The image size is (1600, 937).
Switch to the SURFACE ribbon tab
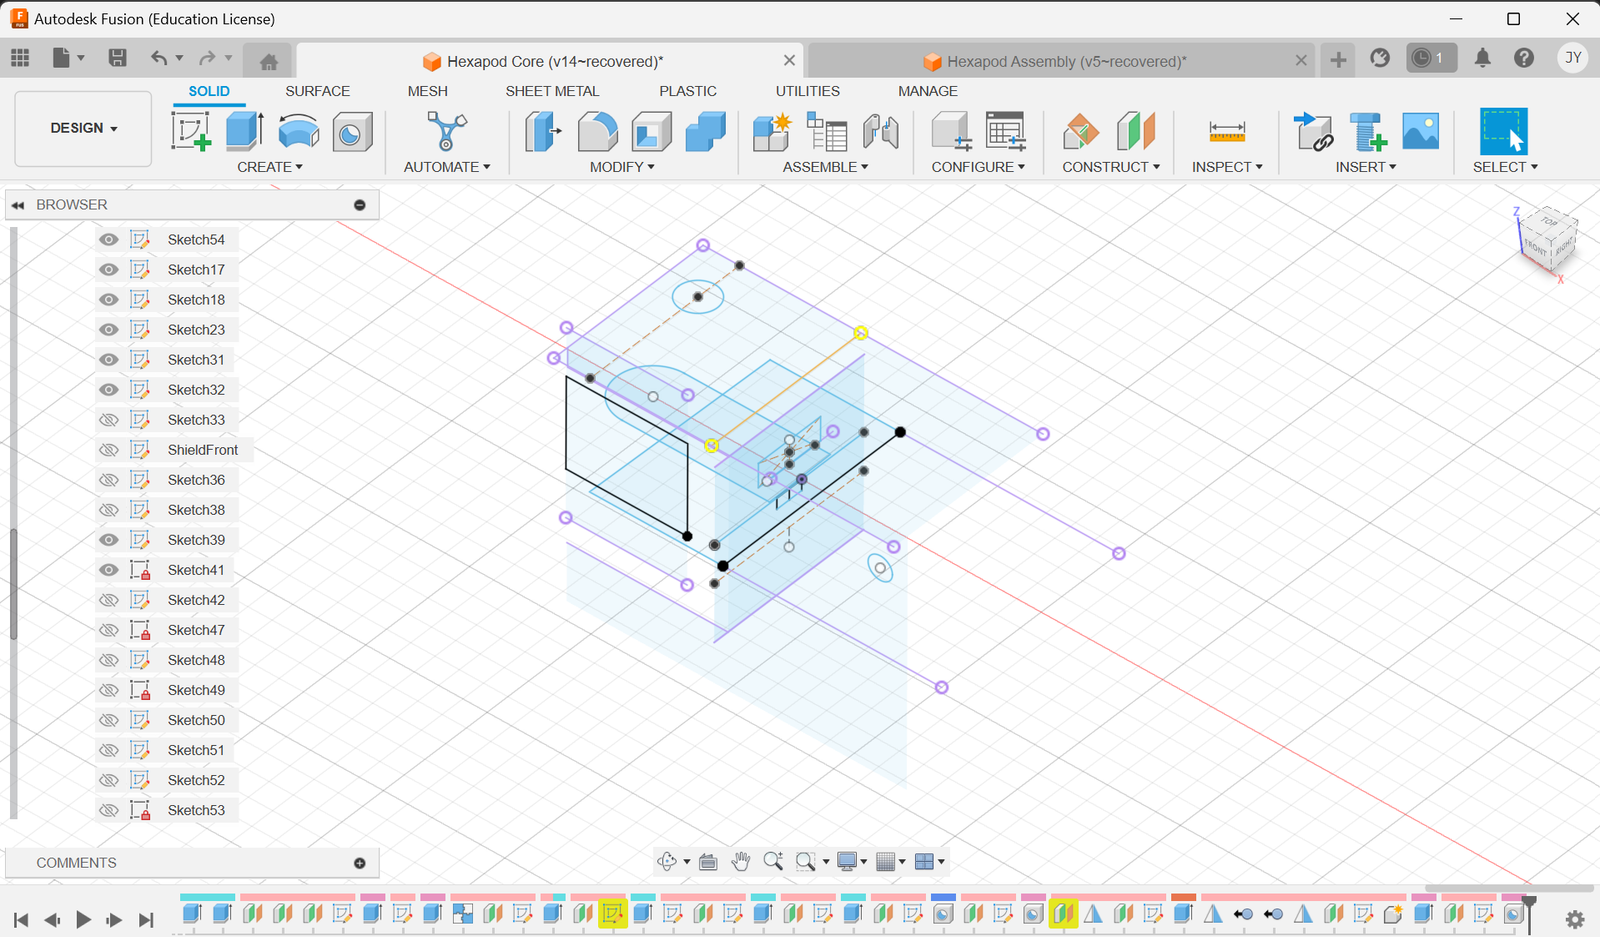317,91
